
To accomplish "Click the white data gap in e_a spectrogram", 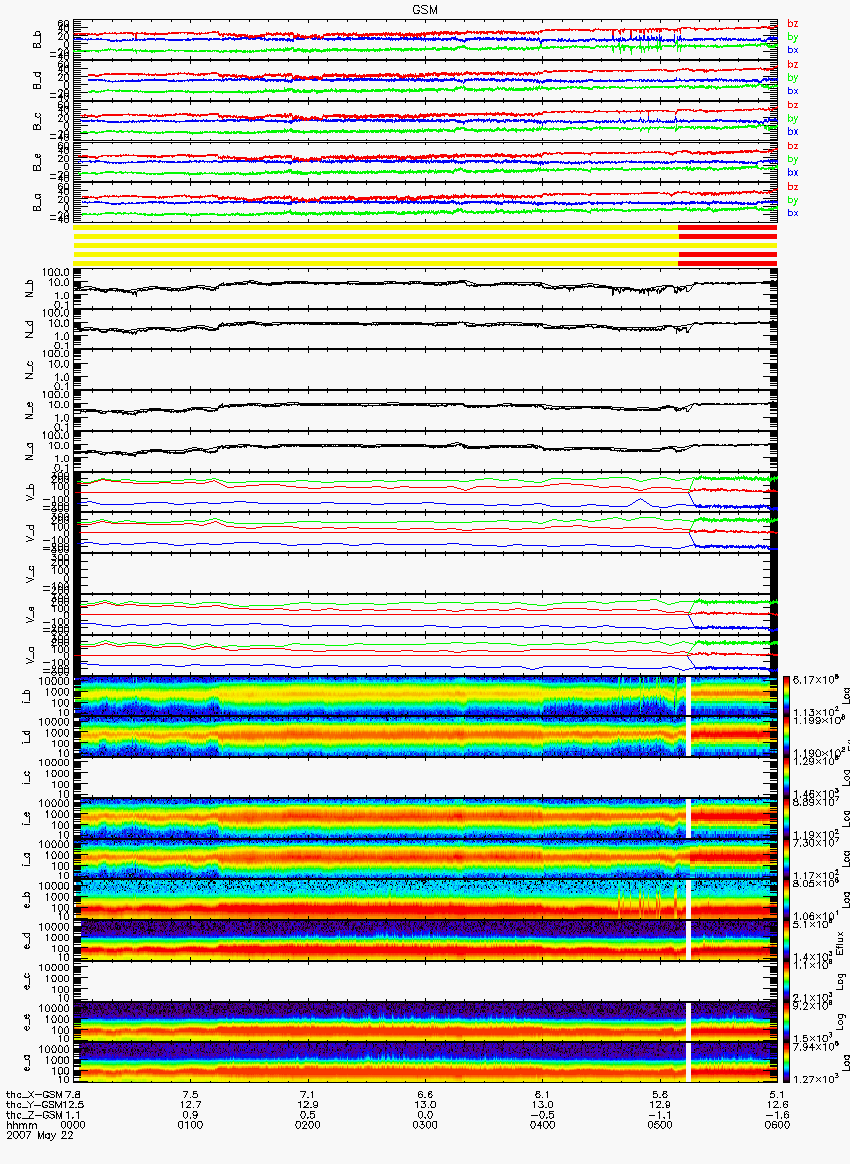I will [688, 1063].
